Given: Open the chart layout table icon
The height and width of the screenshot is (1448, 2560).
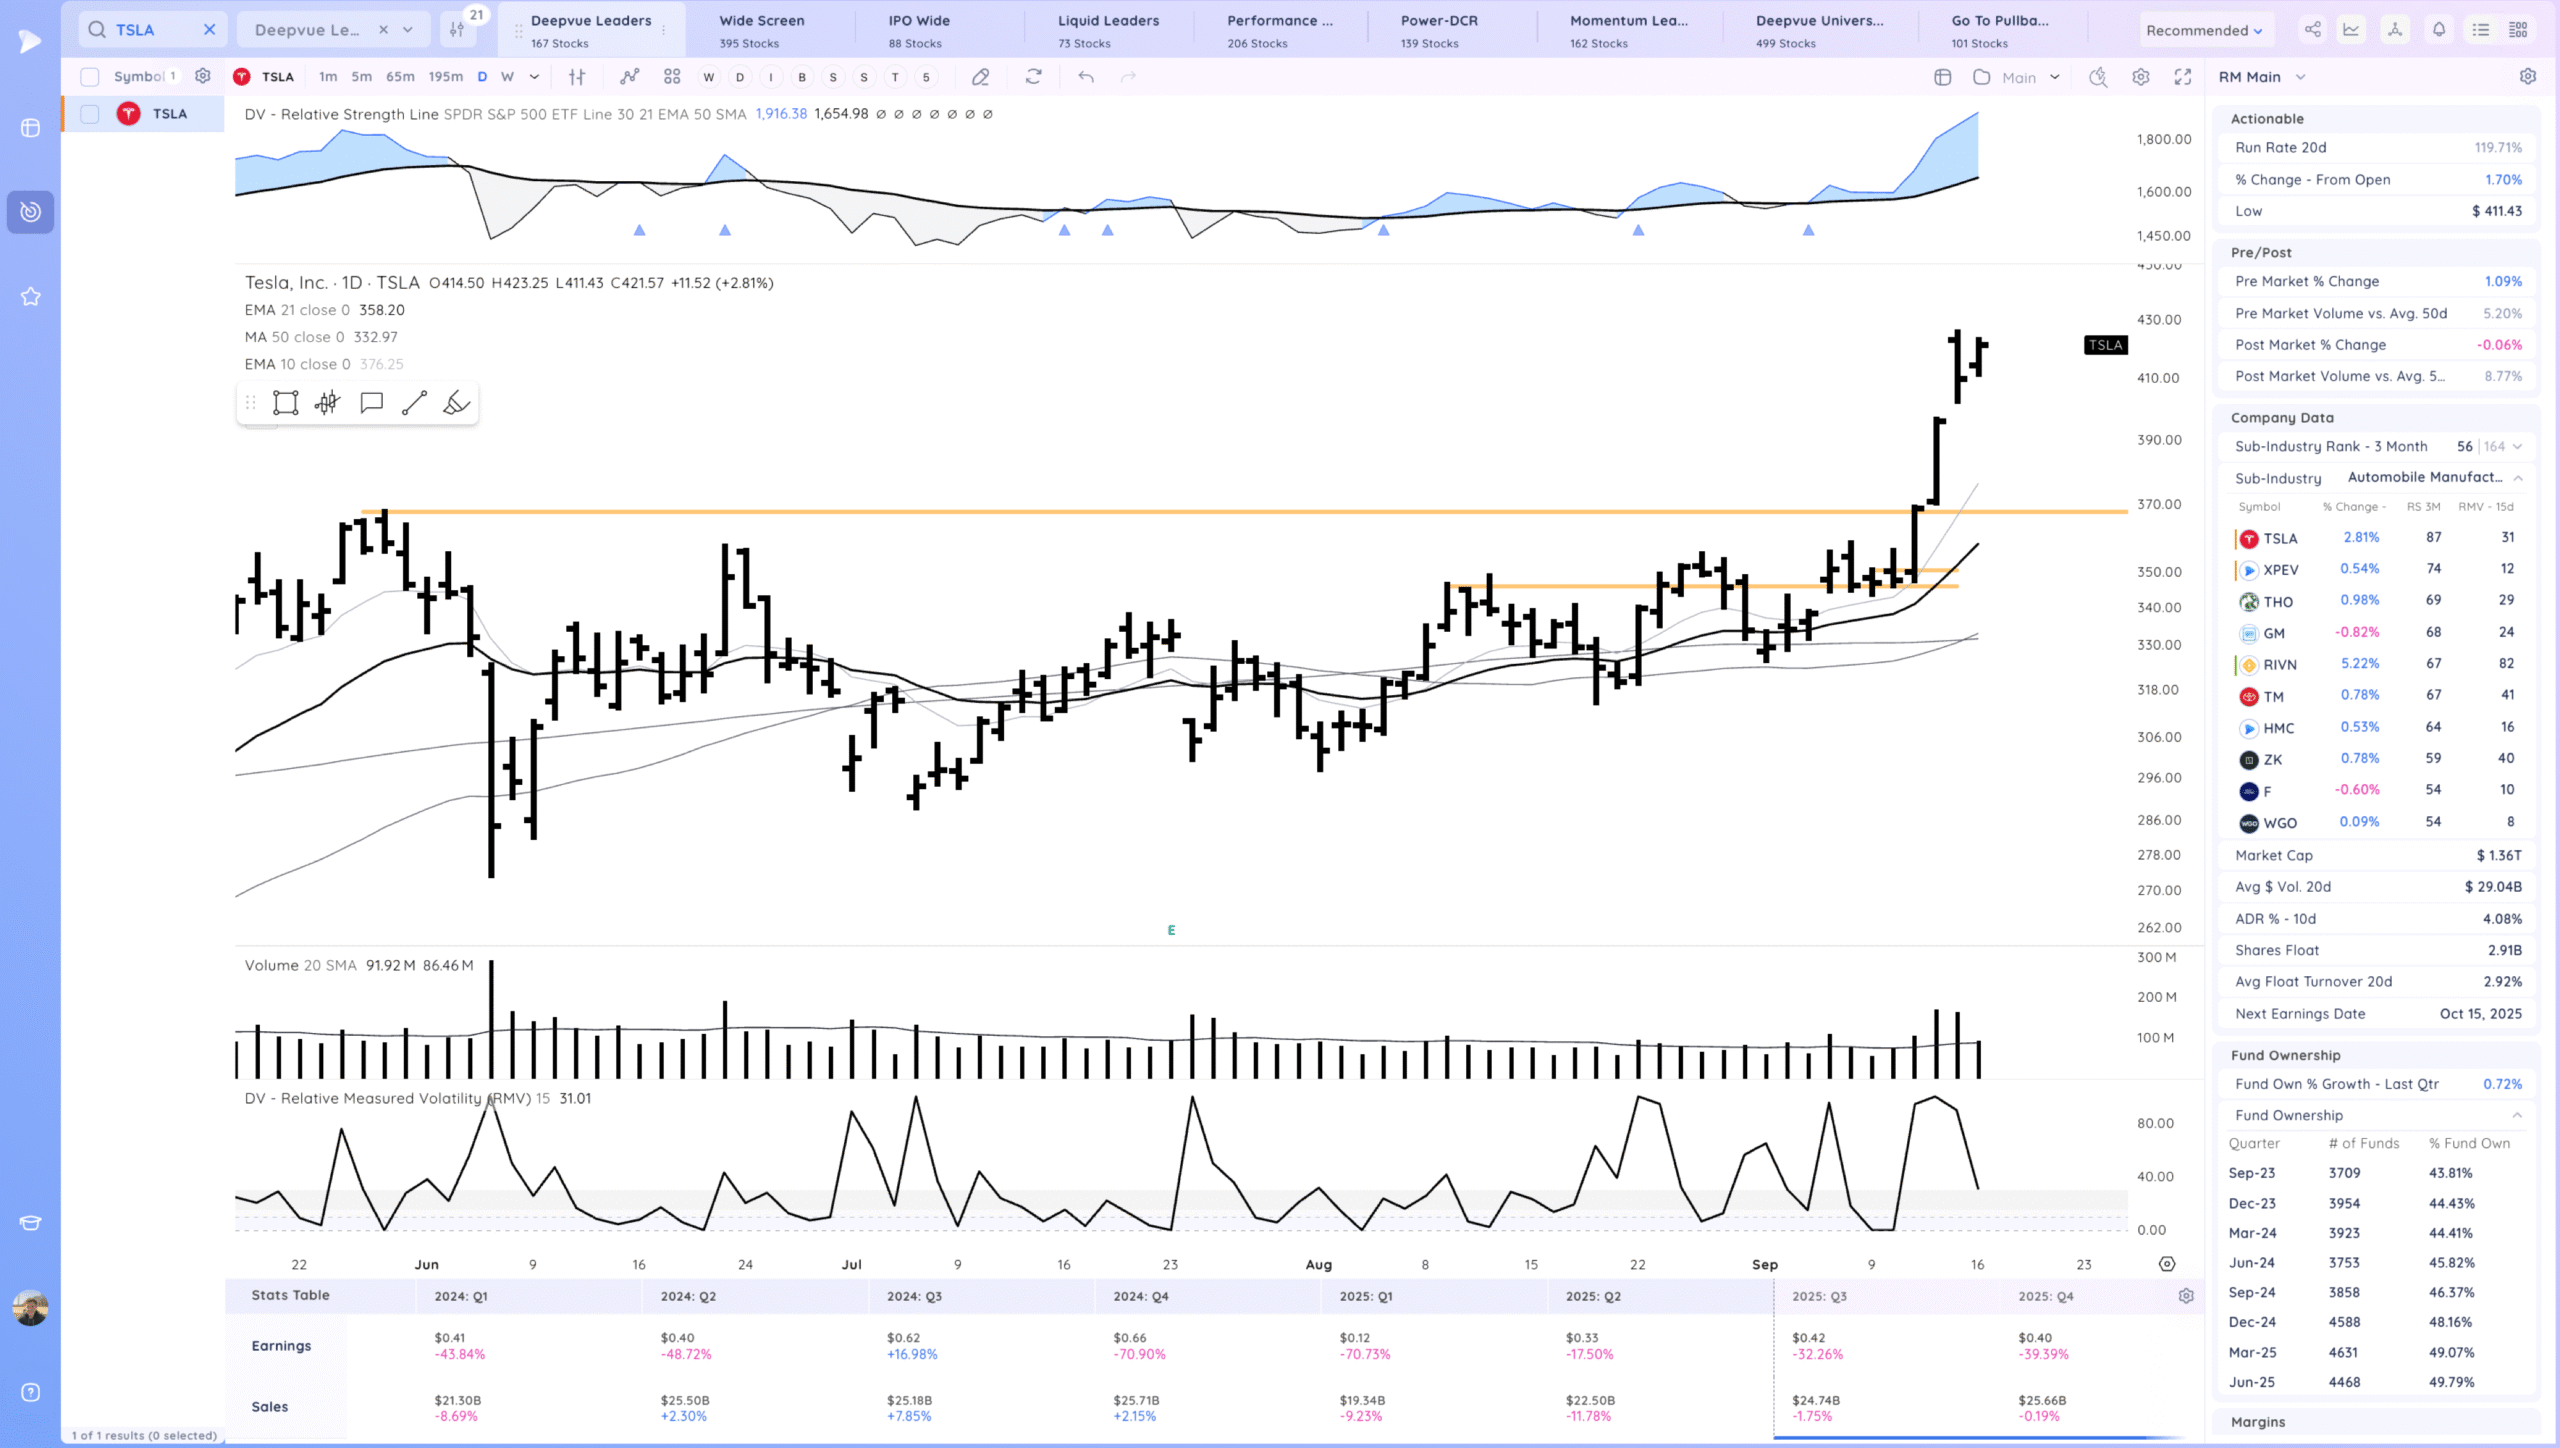Looking at the screenshot, I should pyautogui.click(x=1943, y=77).
